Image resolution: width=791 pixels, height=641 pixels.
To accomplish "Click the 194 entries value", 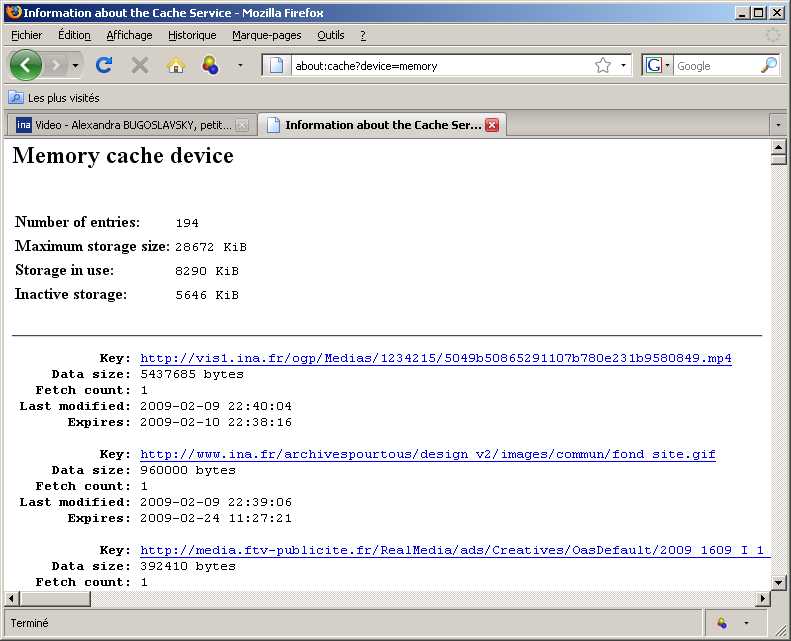I will coord(187,223).
